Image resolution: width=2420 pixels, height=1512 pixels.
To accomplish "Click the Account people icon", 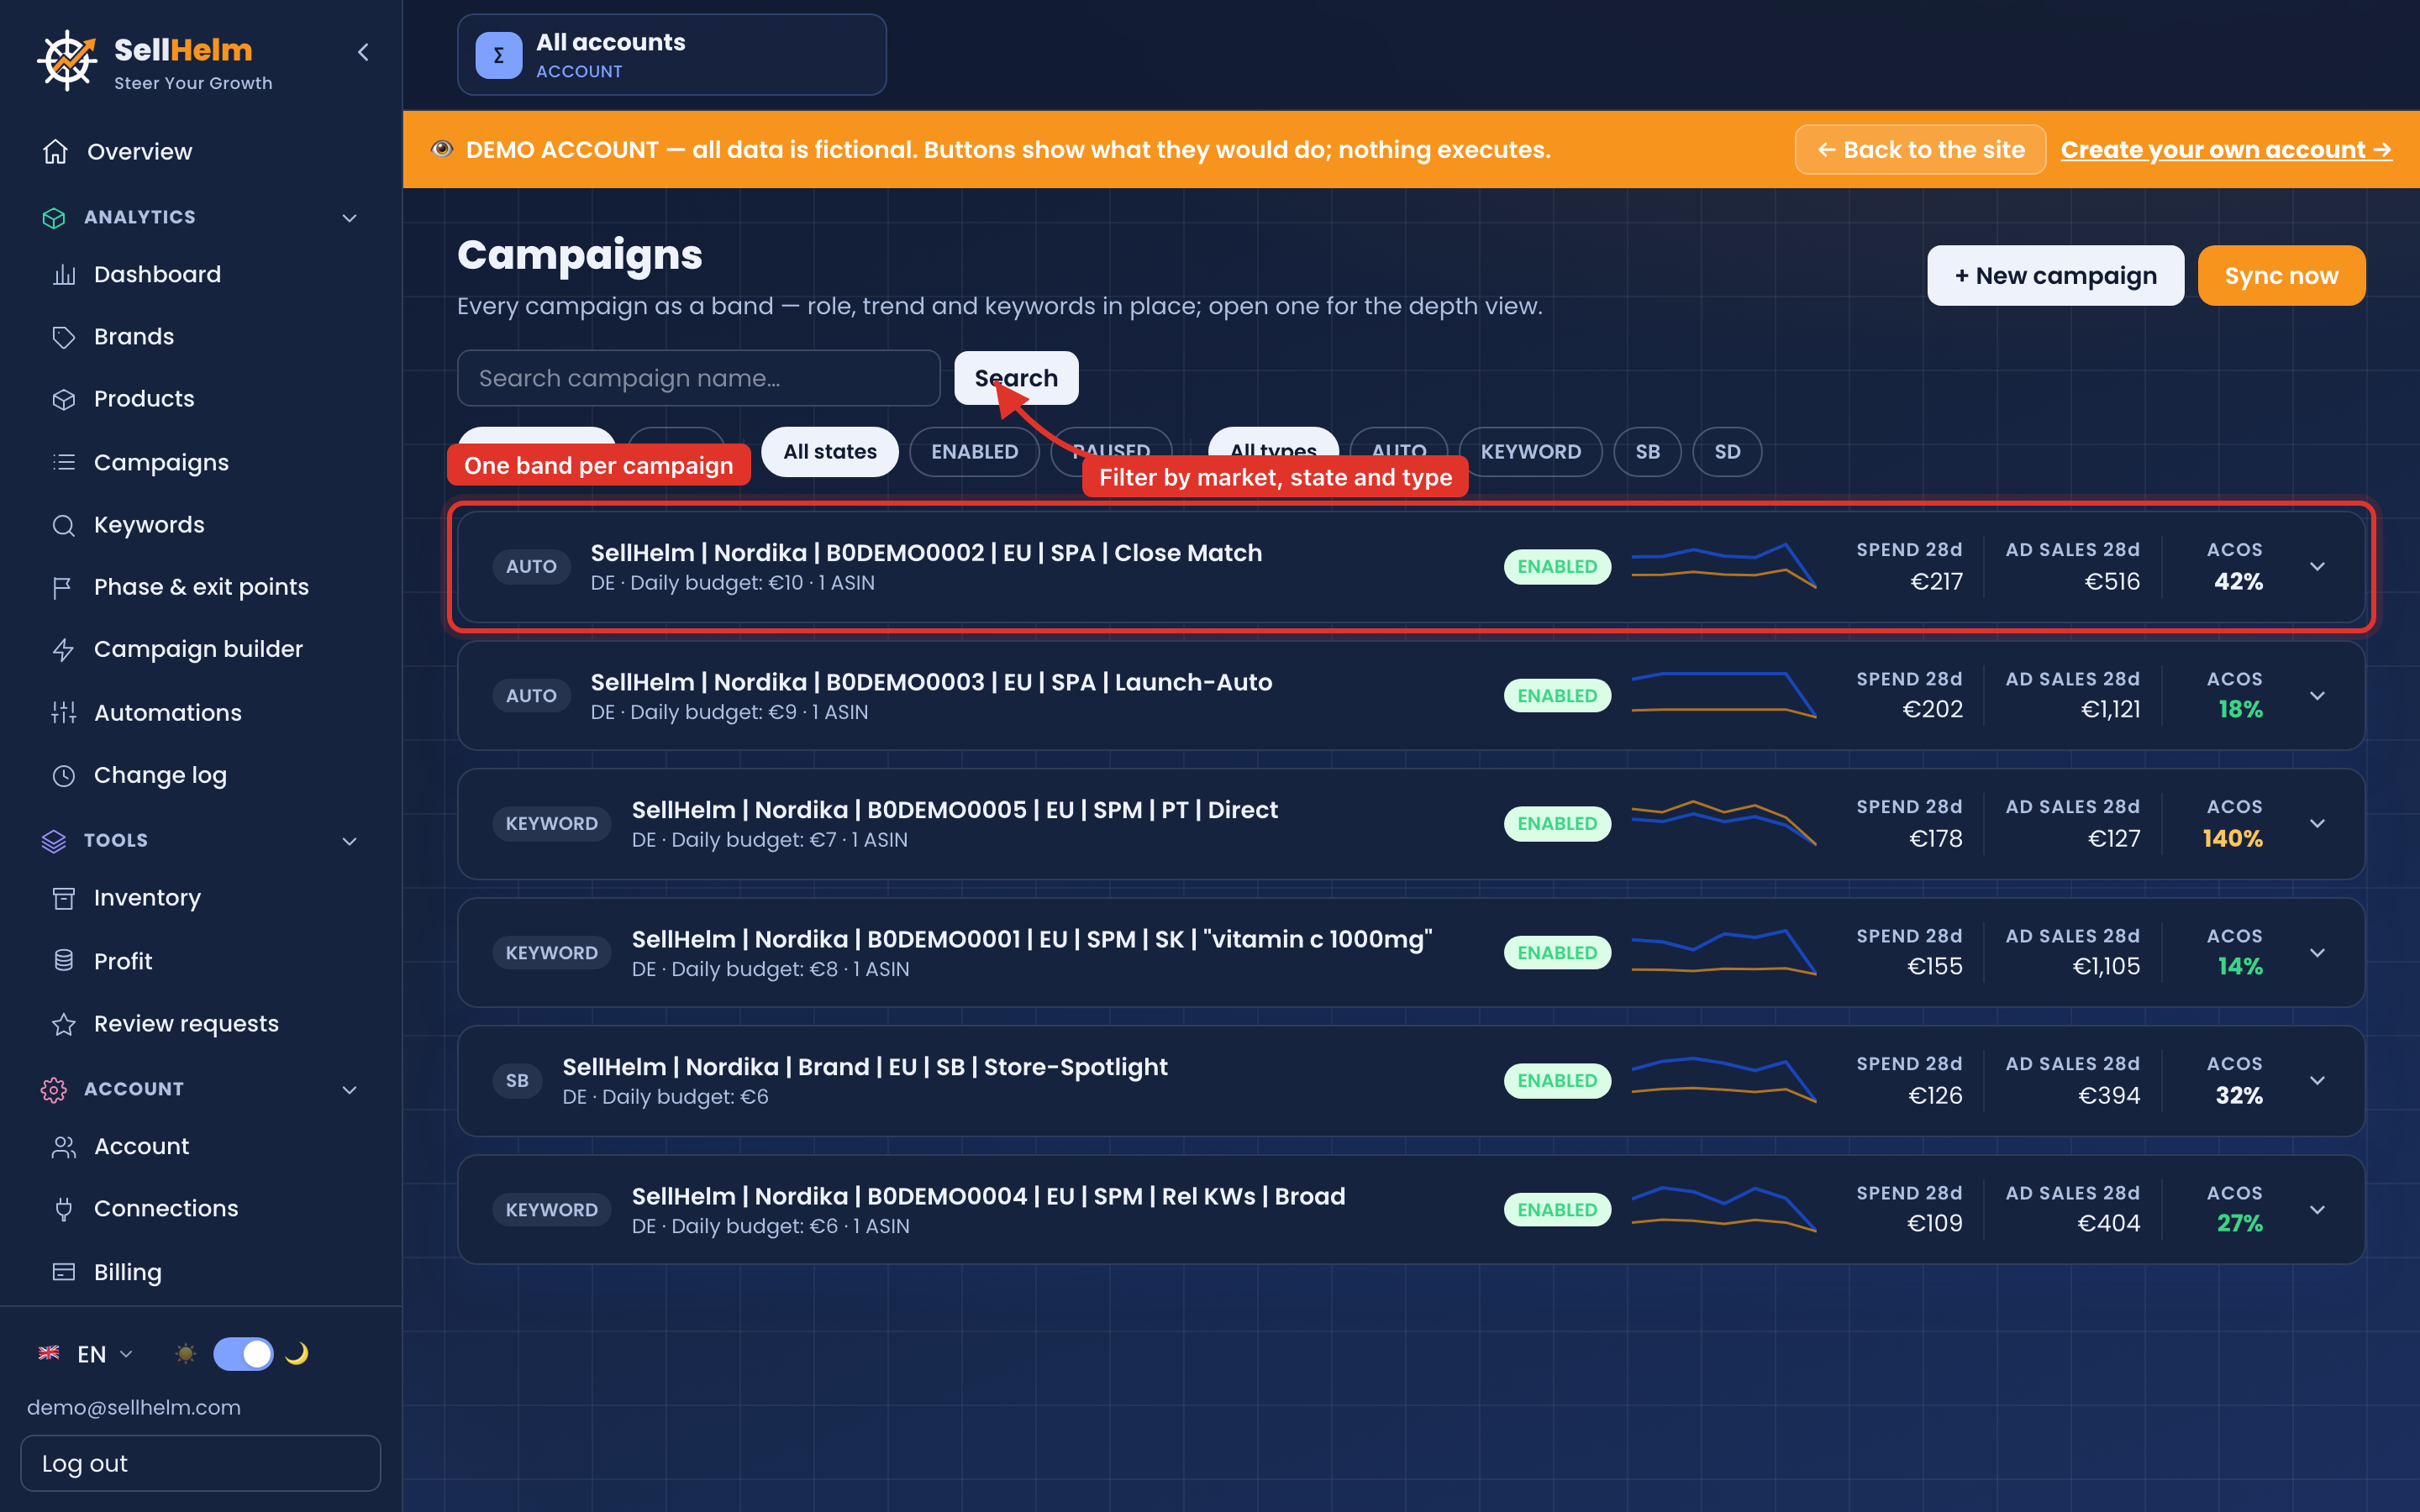I will tap(64, 1147).
